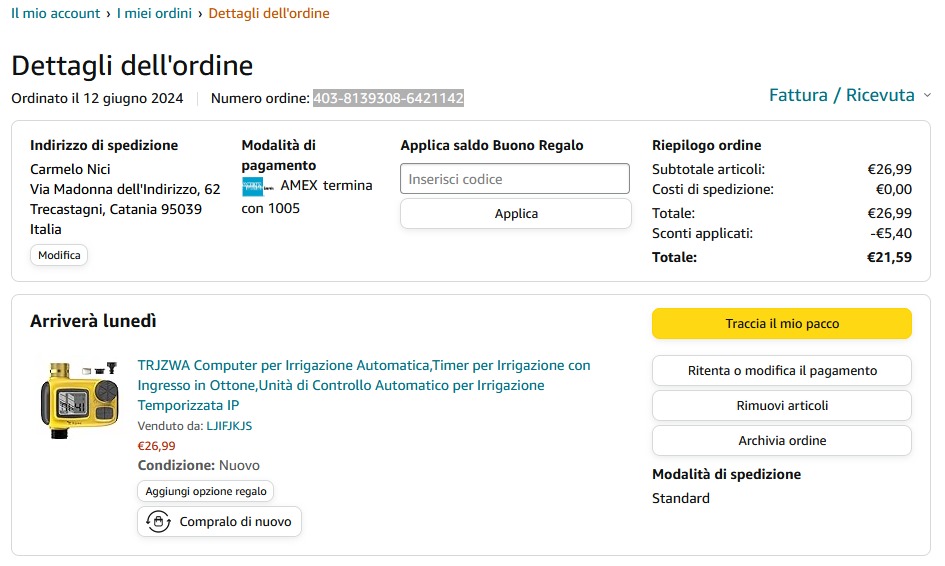Open the Fattura / Ricevuta invoice link
Screen dimensions: 945x566
click(841, 95)
